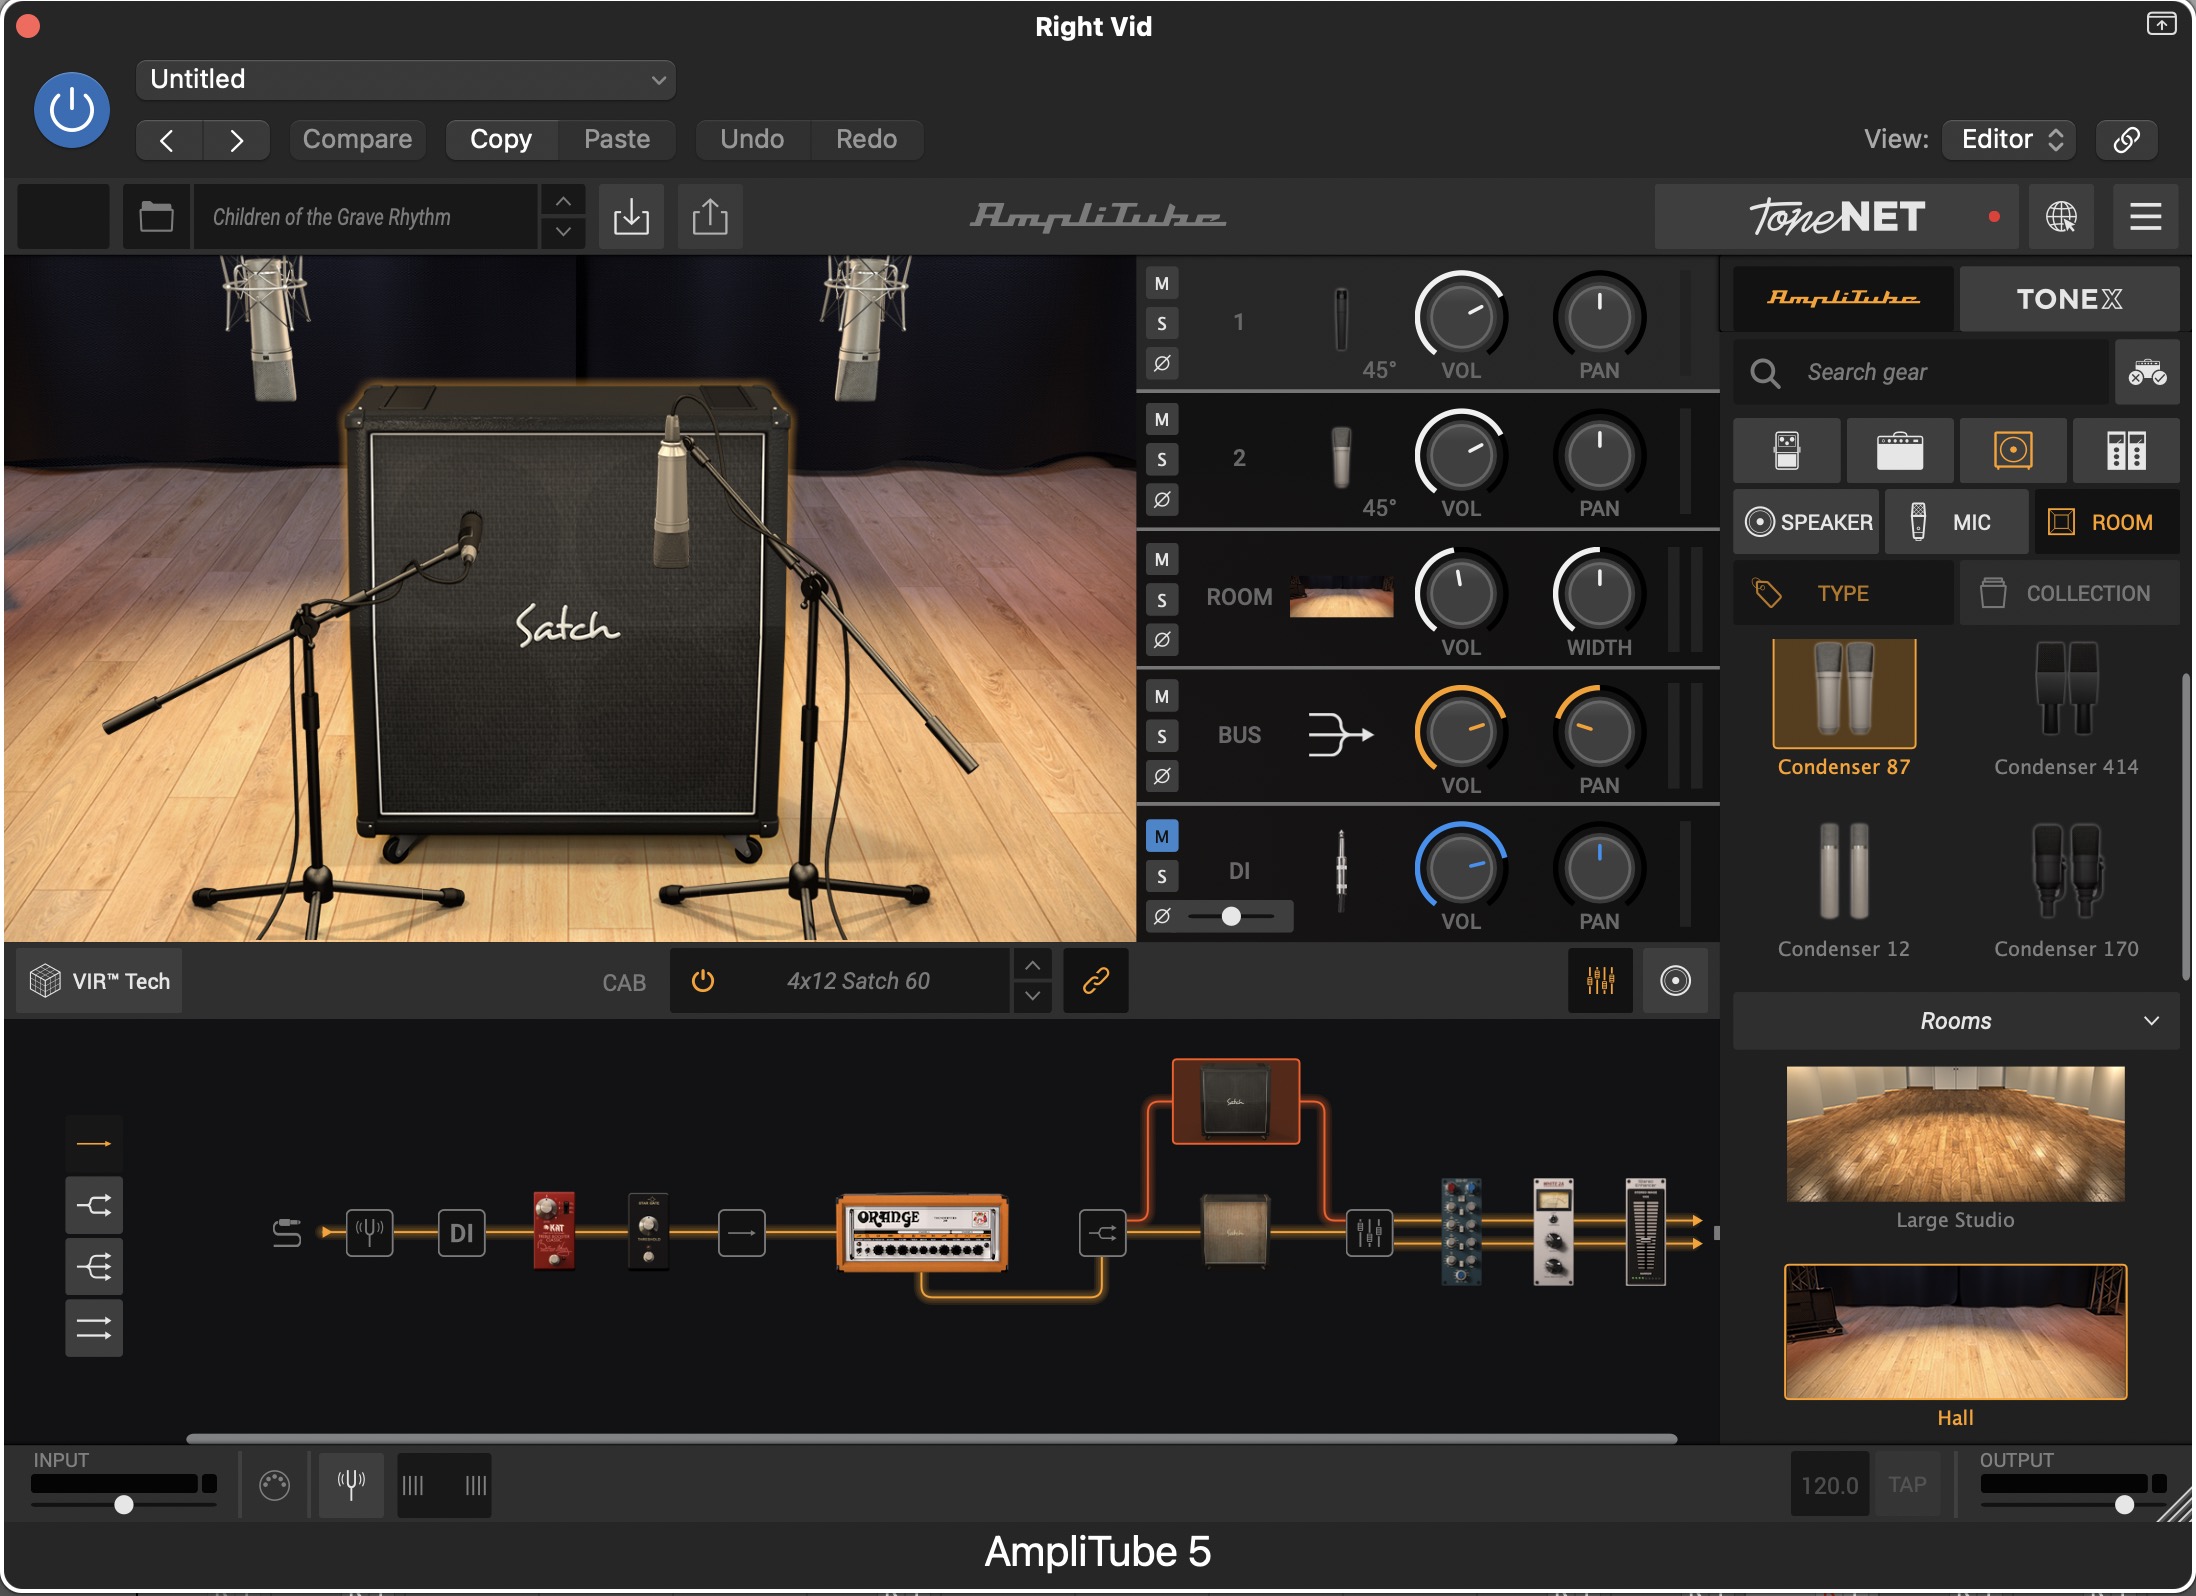Click the TAP tempo button
The image size is (2196, 1596).
pos(1907,1485)
